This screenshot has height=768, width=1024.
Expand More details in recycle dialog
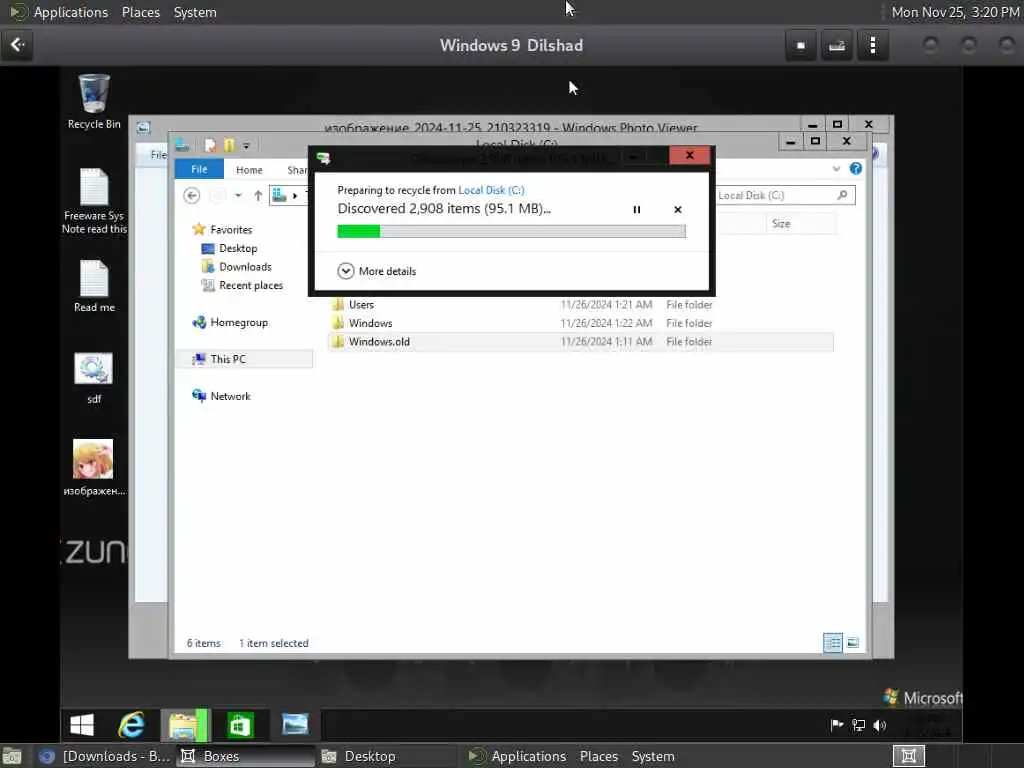click(377, 271)
